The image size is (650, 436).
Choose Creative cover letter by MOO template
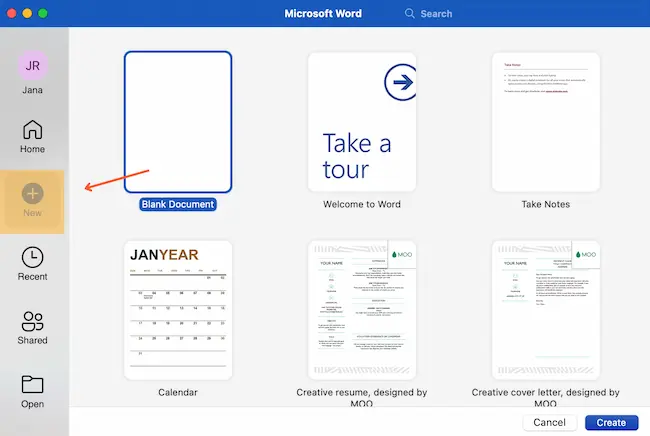(546, 310)
